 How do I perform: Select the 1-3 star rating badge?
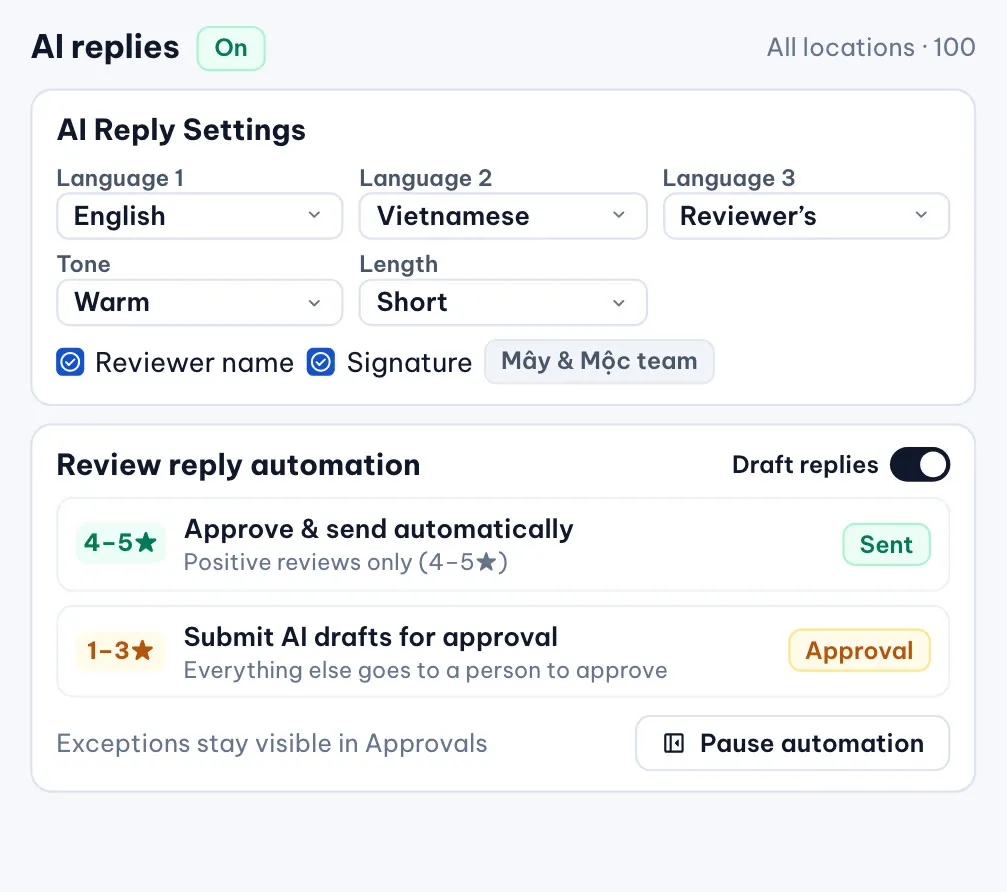121,651
